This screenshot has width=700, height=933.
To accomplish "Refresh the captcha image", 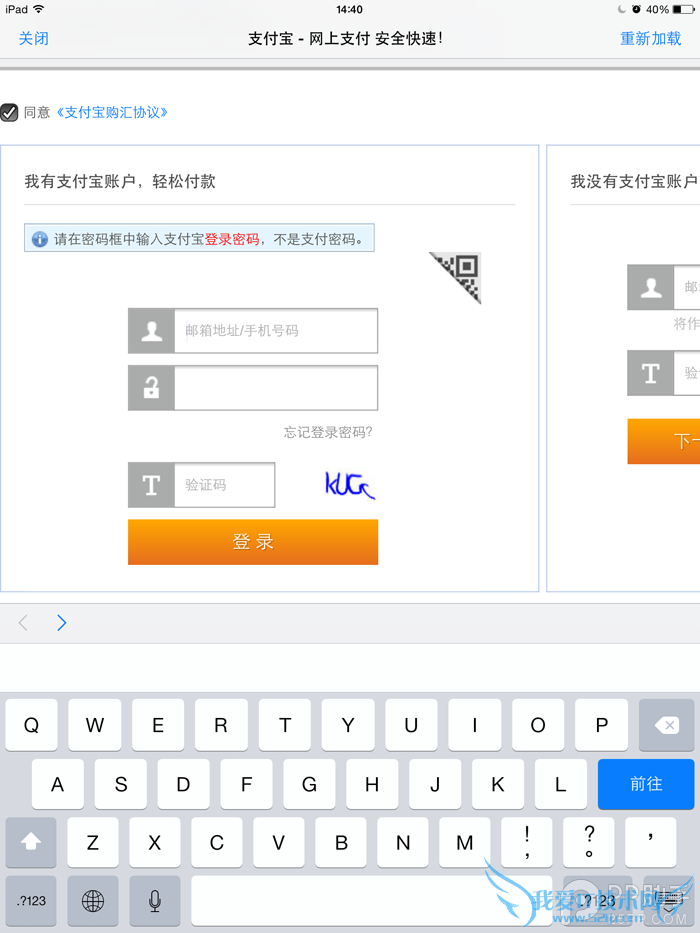I will [x=350, y=485].
